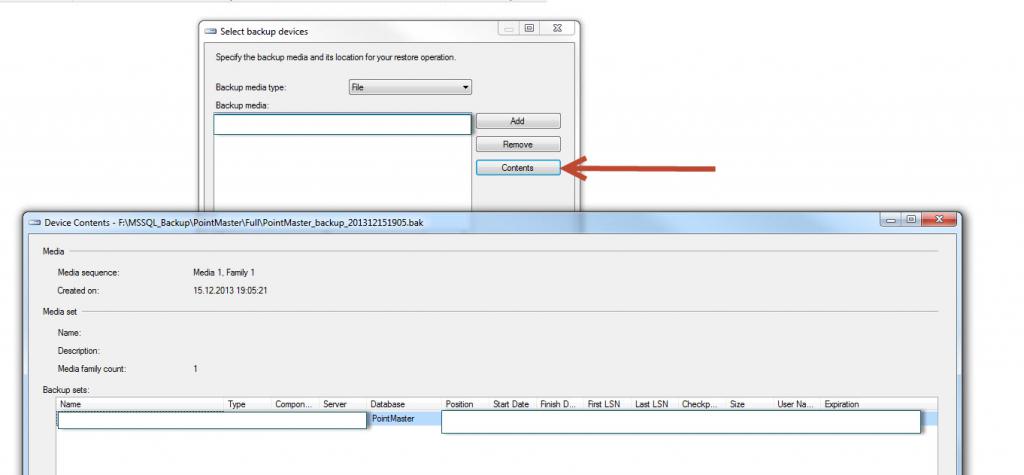Maximize the Device Contents window
Image resolution: width=1024 pixels, height=475 pixels.
[911, 220]
